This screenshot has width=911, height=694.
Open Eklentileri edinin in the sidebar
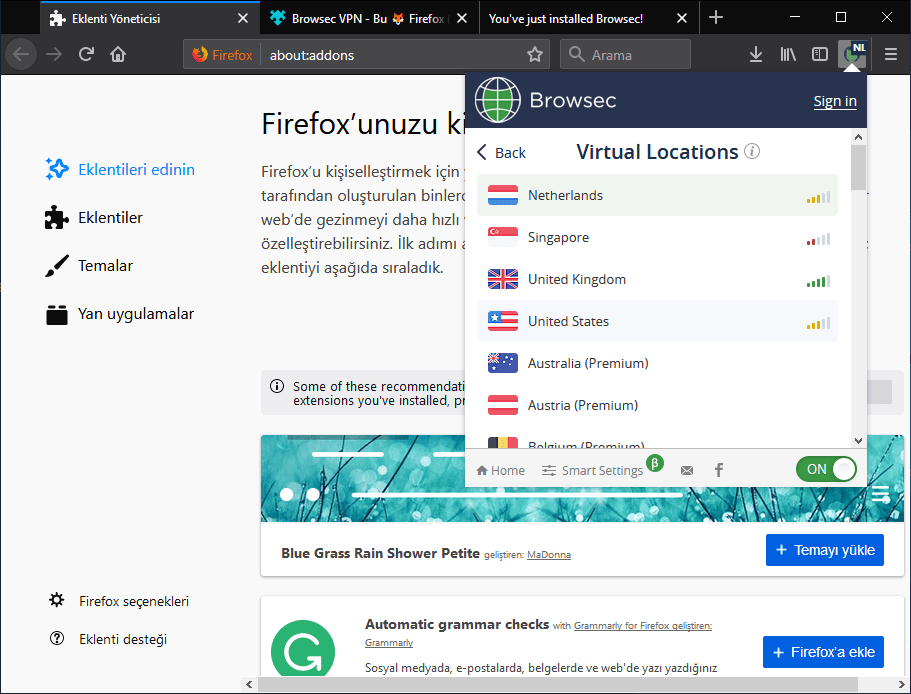(120, 170)
